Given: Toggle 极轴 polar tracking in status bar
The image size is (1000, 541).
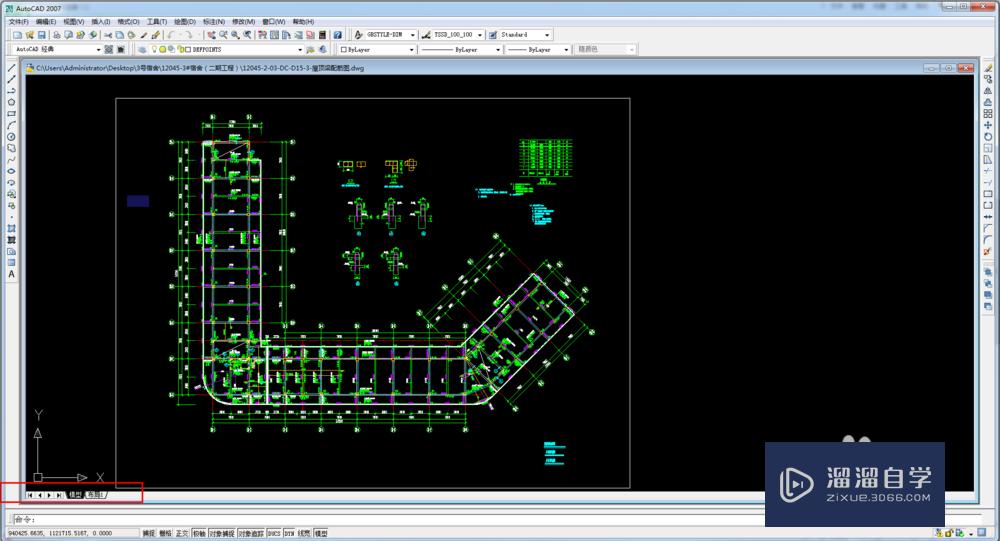Looking at the screenshot, I should (x=199, y=533).
